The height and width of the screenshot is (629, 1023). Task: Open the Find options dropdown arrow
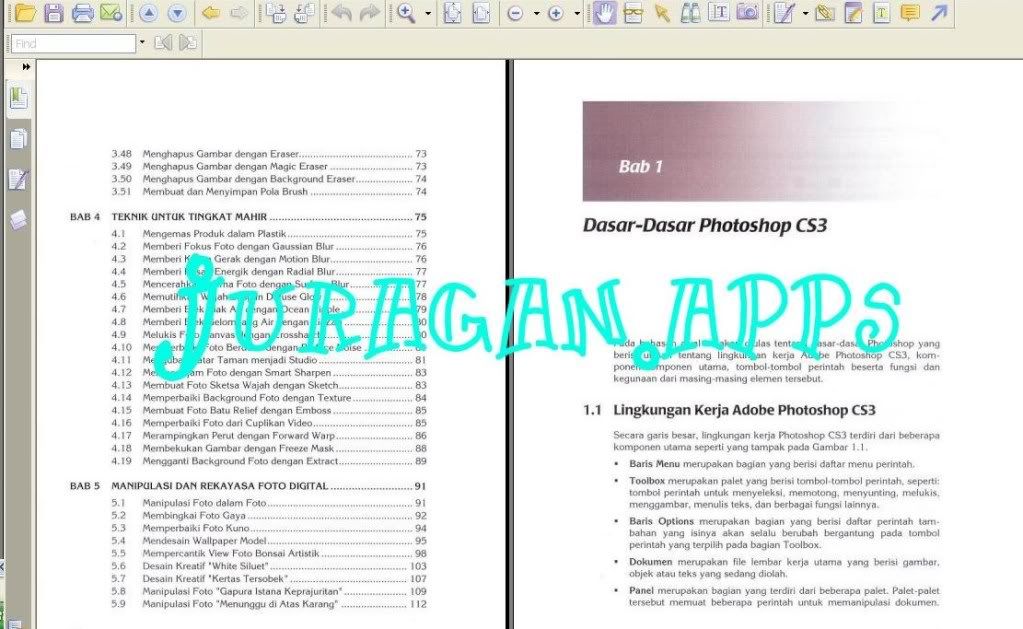(x=142, y=43)
